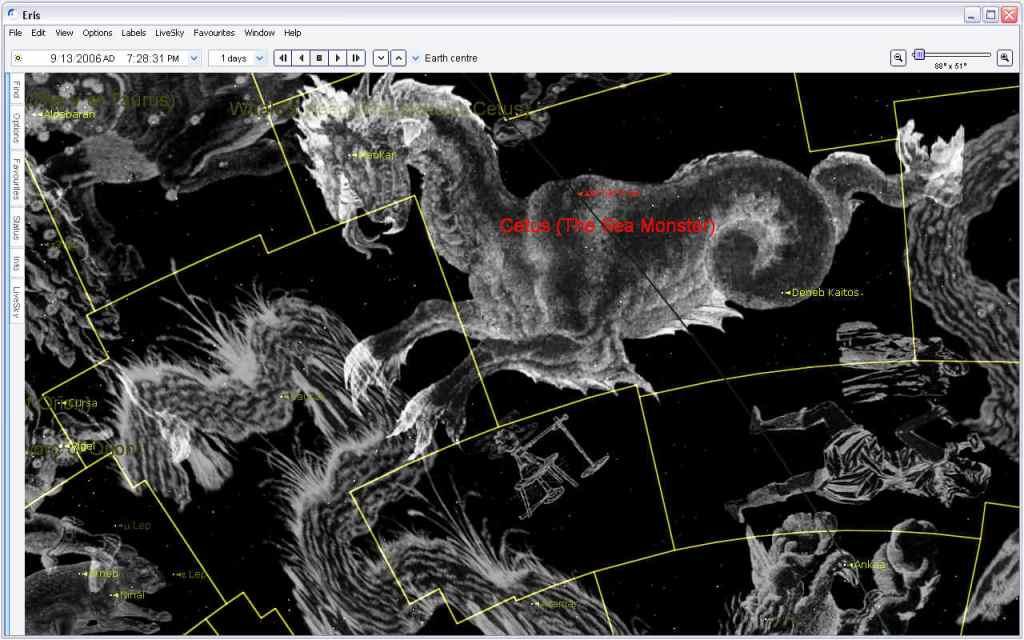
Task: Select the Deneb Kaitos star label
Action: pyautogui.click(x=825, y=293)
